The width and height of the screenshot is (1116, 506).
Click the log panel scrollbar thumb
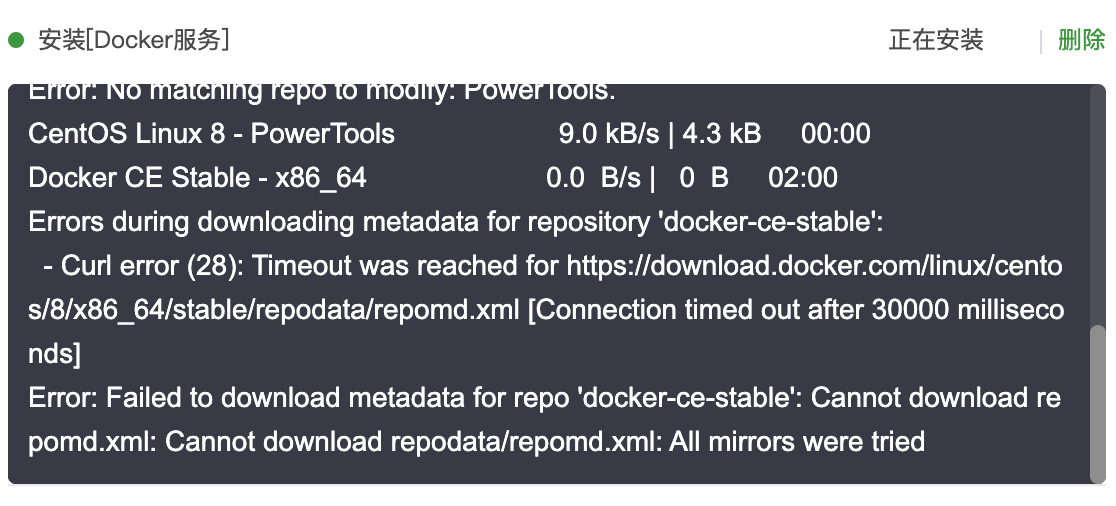(1097, 404)
